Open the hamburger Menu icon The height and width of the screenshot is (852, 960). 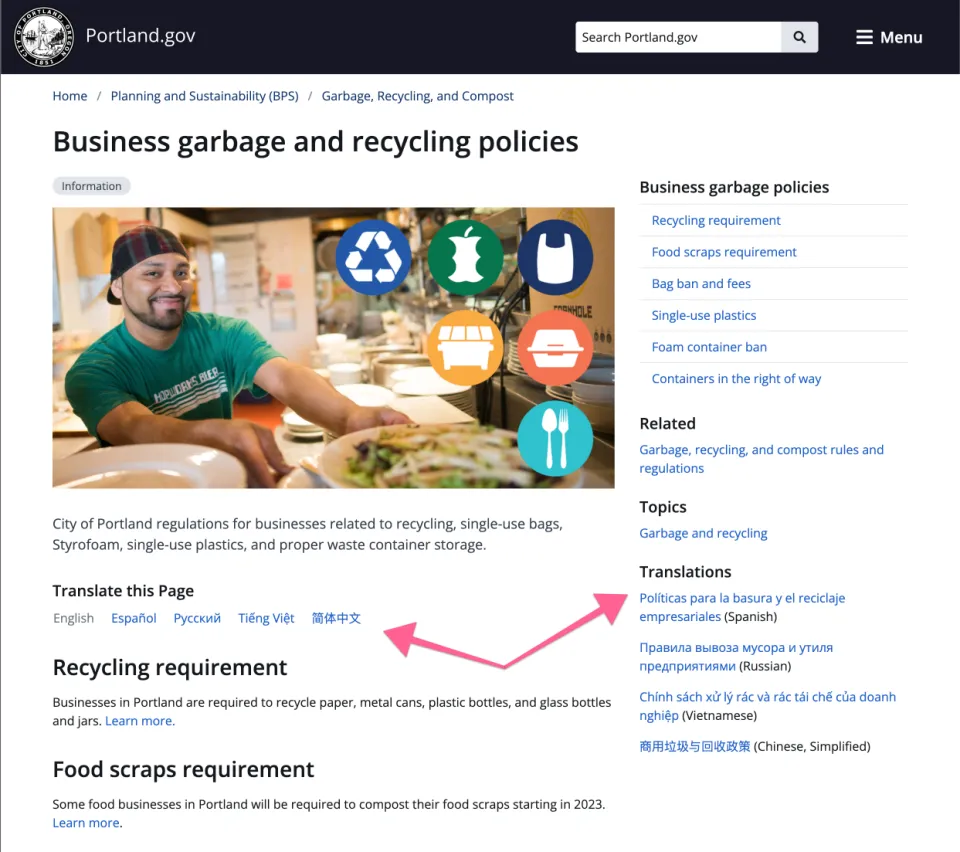tap(862, 36)
